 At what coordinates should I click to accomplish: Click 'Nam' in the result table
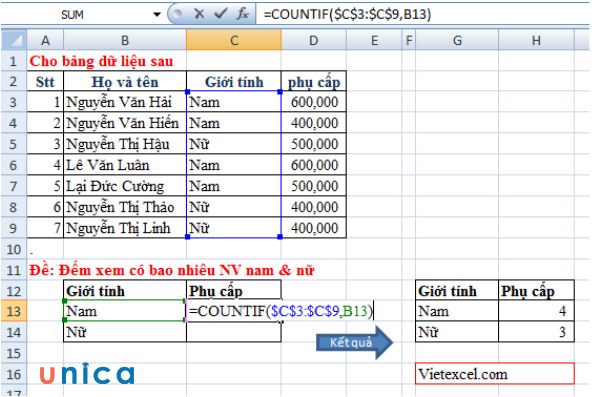point(457,311)
